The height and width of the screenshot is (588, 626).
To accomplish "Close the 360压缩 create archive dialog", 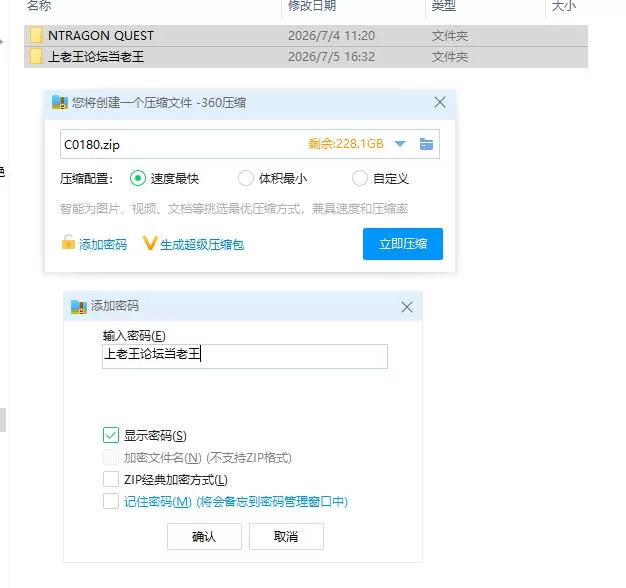I will click(x=440, y=103).
